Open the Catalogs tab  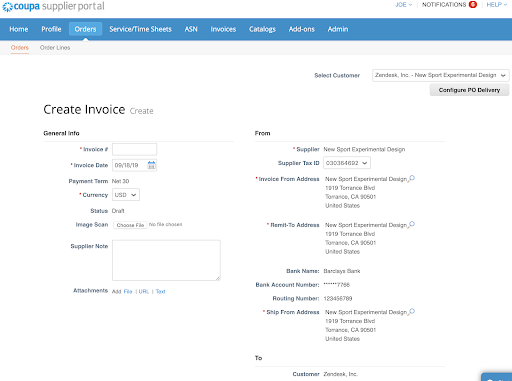262,29
